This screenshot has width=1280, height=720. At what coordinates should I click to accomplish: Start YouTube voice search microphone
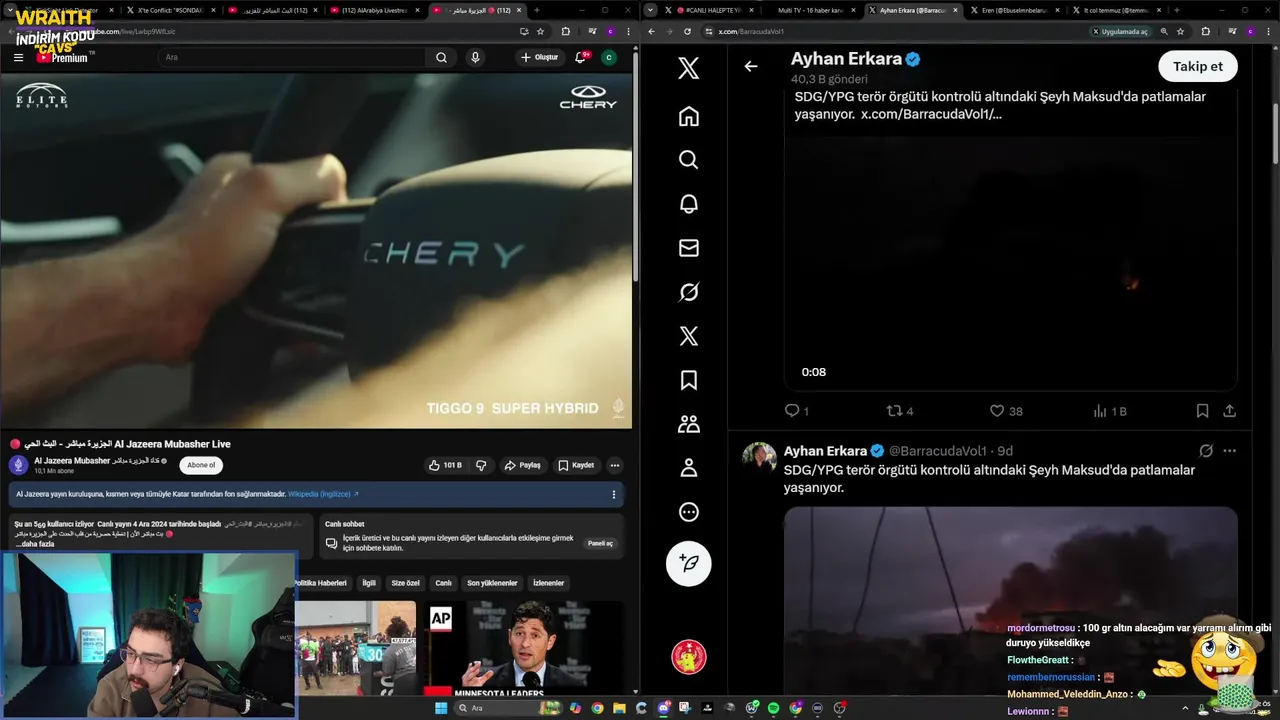tap(475, 57)
